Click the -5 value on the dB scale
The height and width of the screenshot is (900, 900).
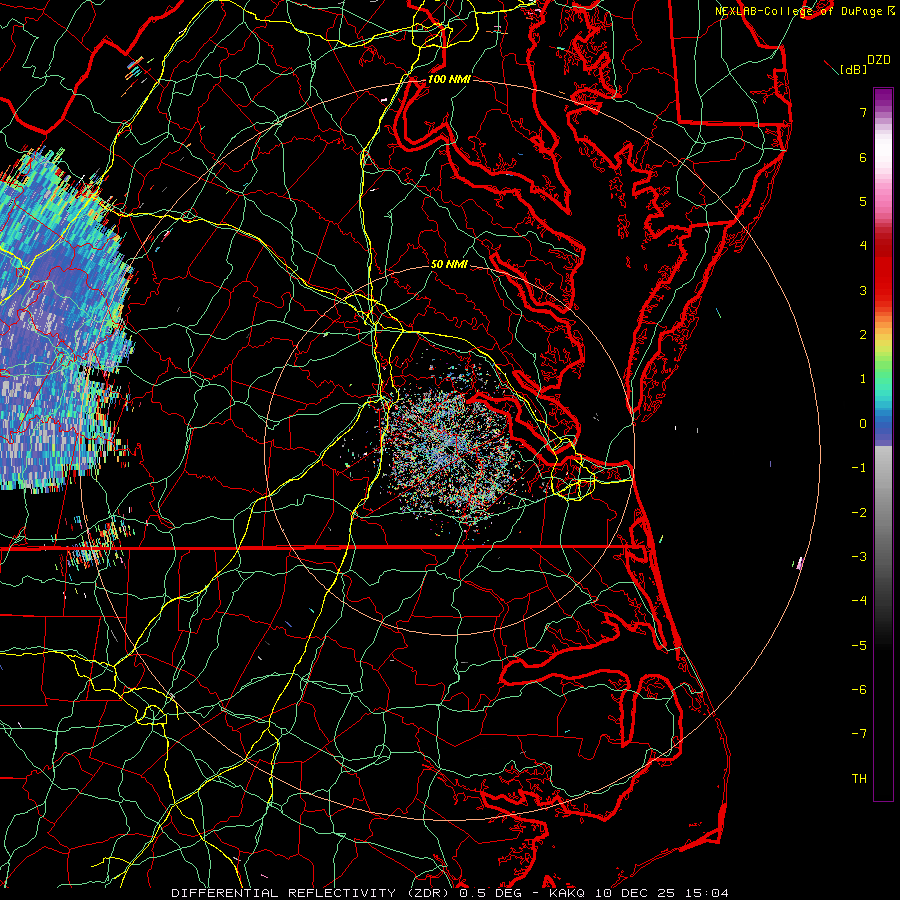coord(859,646)
